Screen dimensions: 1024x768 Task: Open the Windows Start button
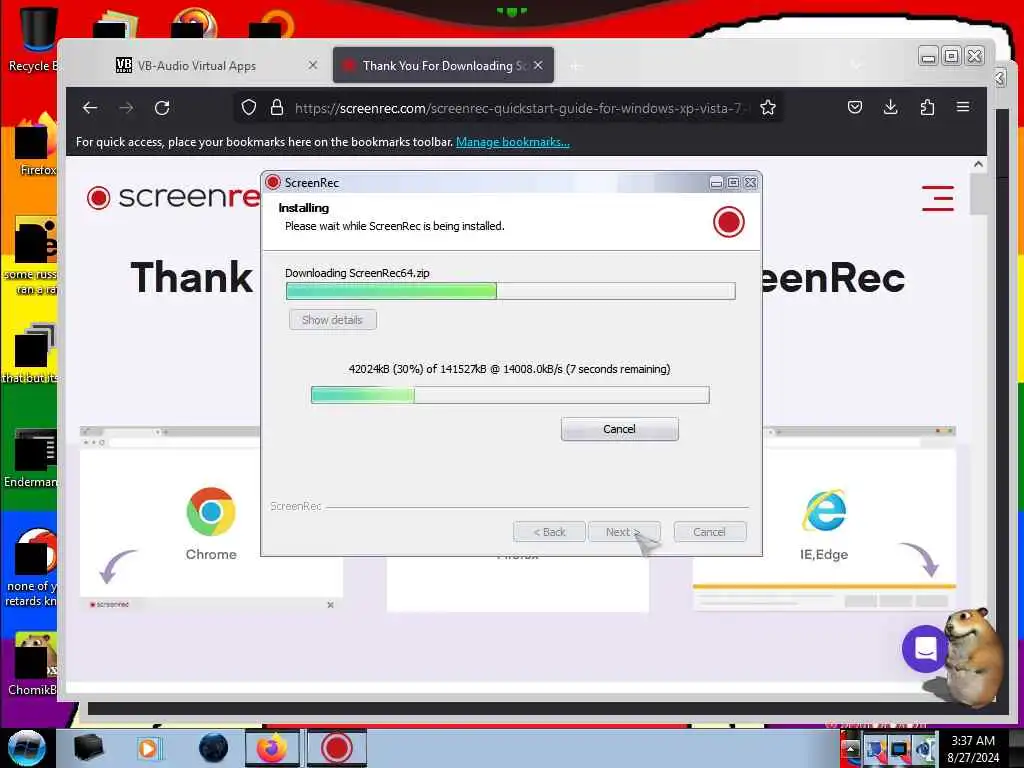pyautogui.click(x=27, y=748)
